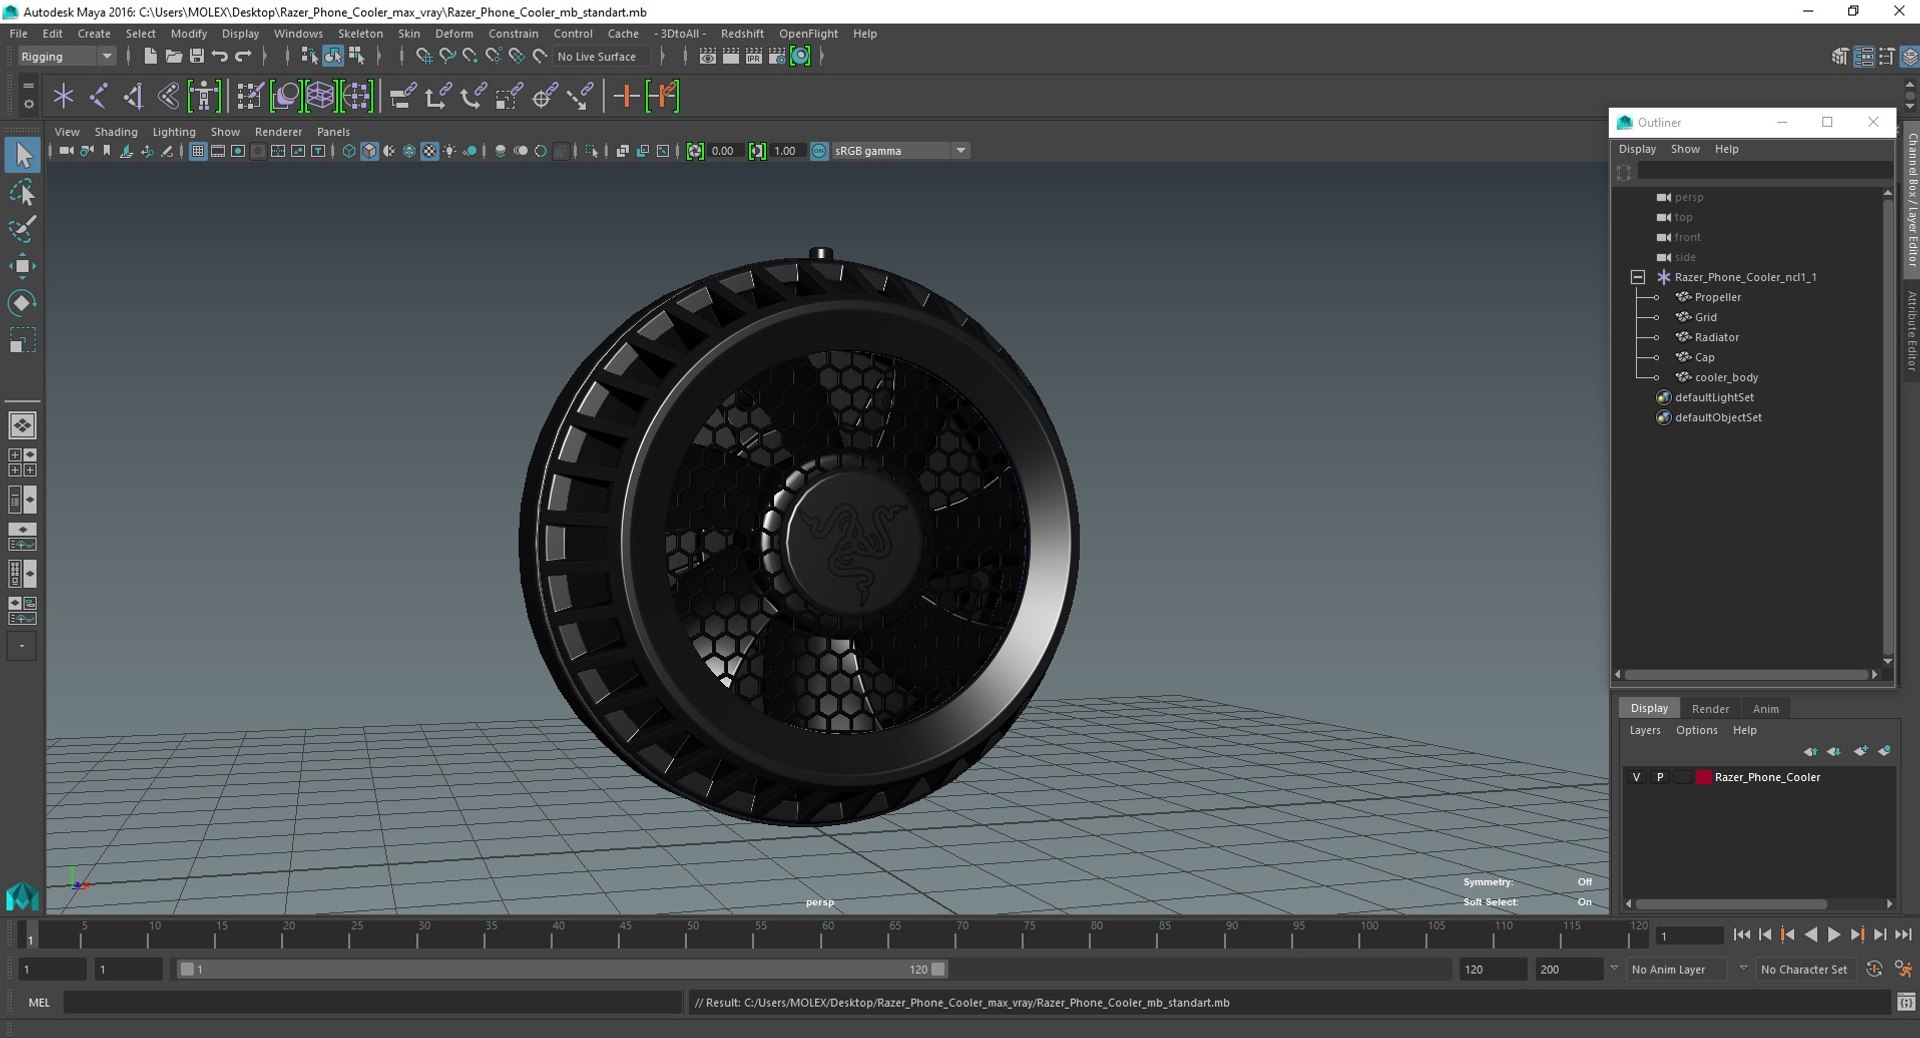Open the Skeleton menu
Viewport: 1920px width, 1038px height.
[360, 34]
